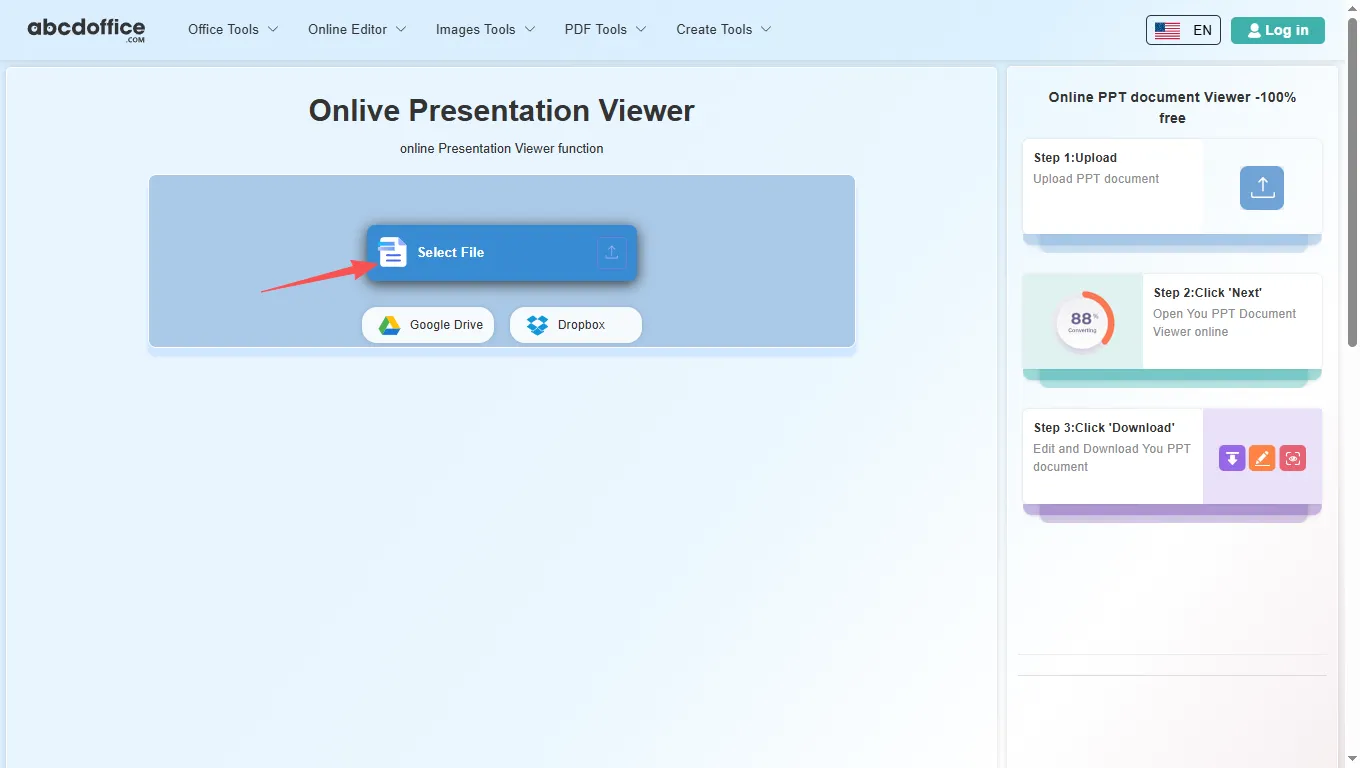
Task: Click the Step 1:Upload heading
Action: [x=1075, y=158]
